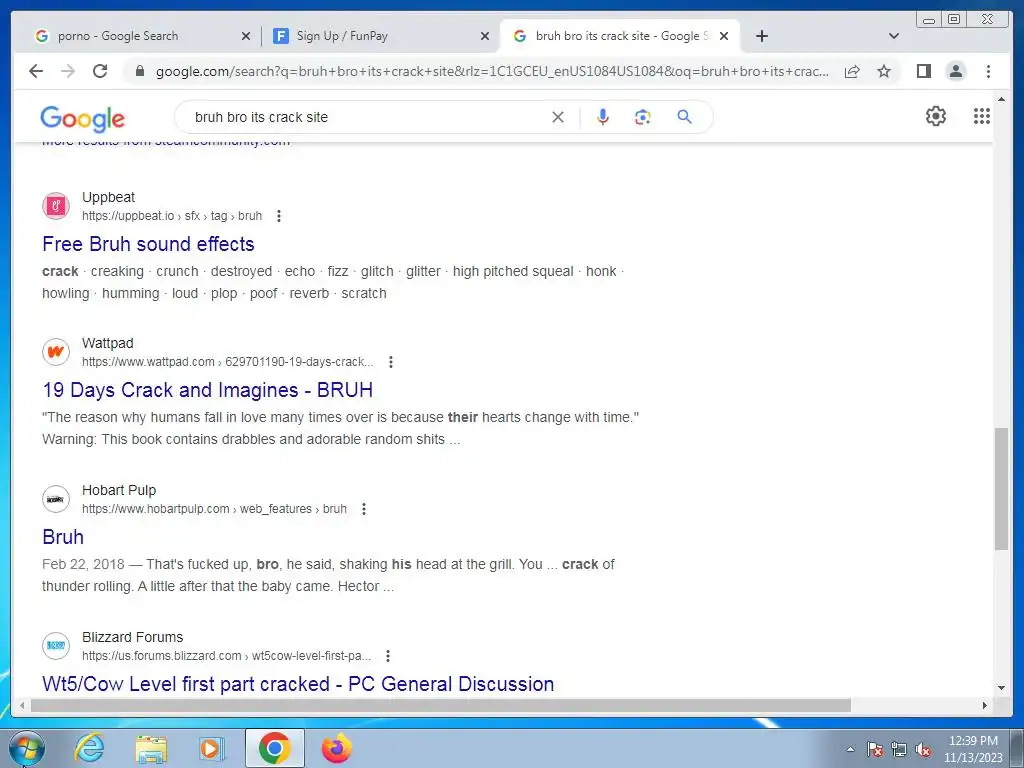Screen dimensions: 1024x768
Task: Click the Hobart Pulp site favicon
Action: [56, 499]
